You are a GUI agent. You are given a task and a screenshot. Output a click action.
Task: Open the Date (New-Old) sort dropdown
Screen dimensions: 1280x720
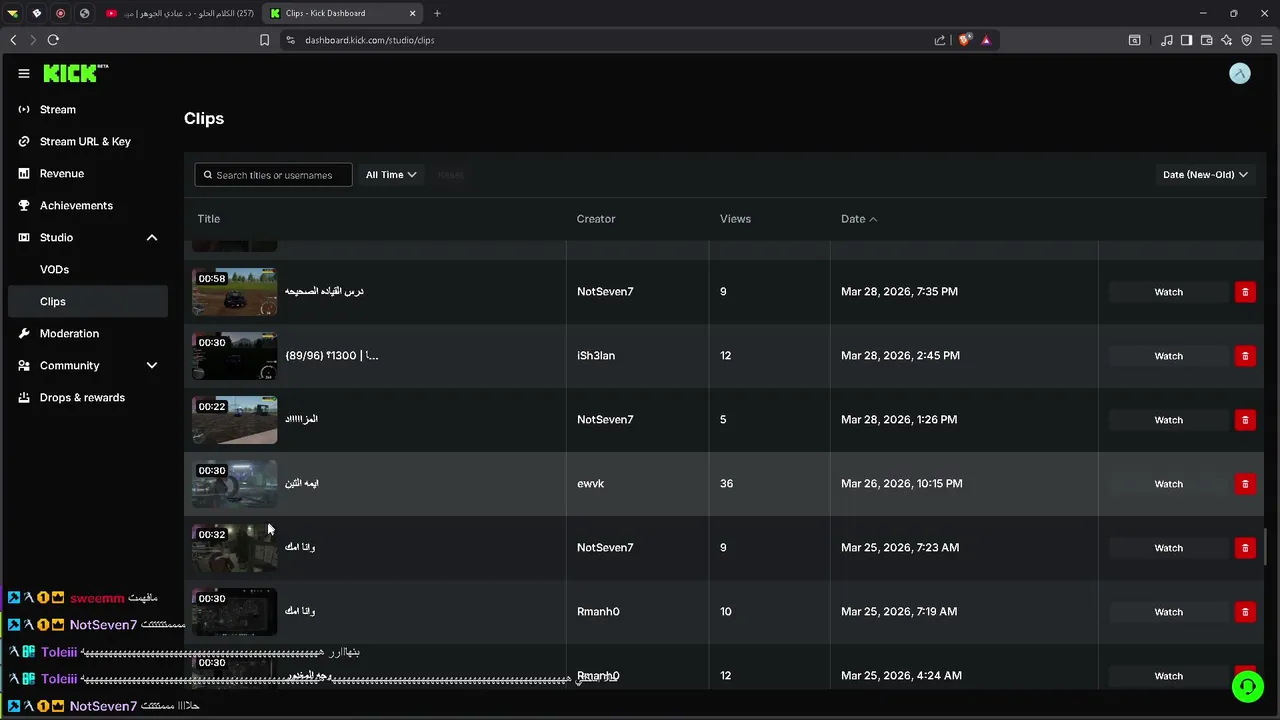point(1204,175)
